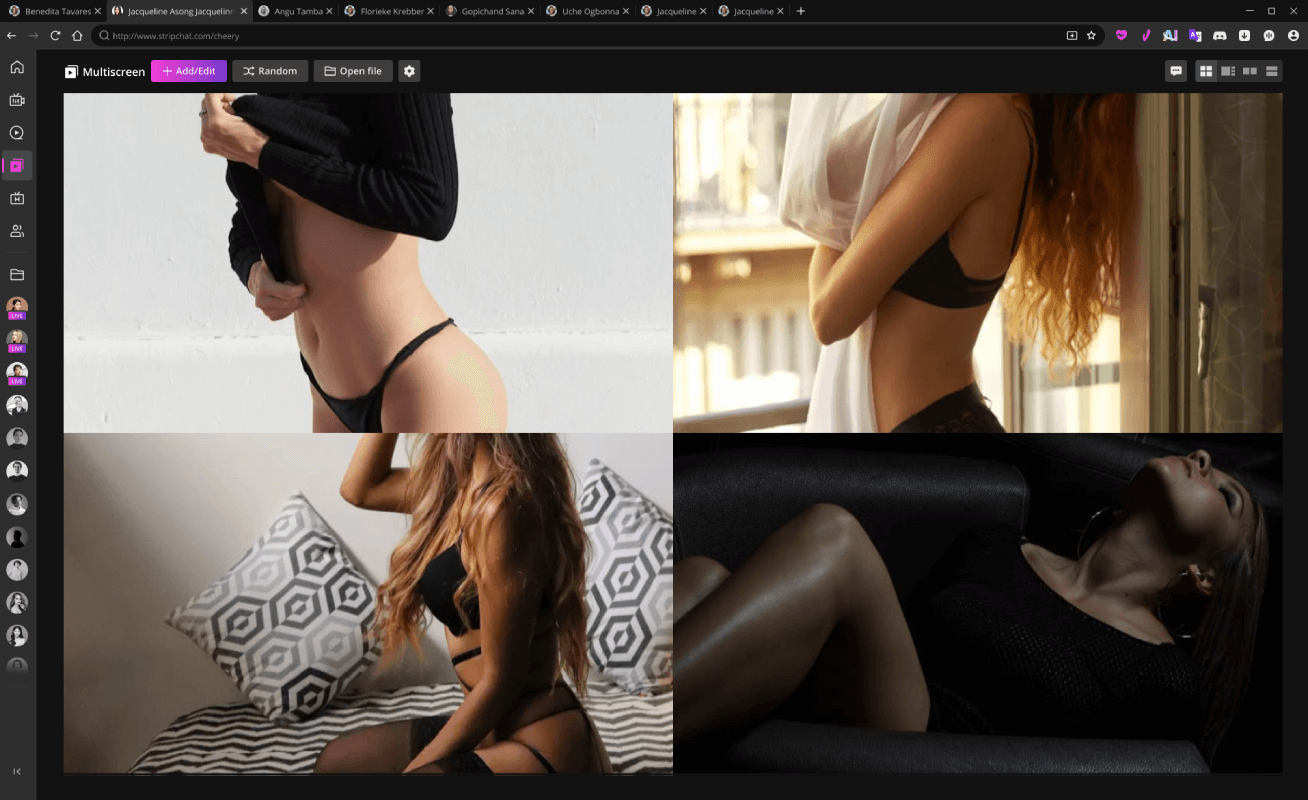The image size is (1308, 800).
Task: Open the chat bubble icon at top right
Action: 1176,71
